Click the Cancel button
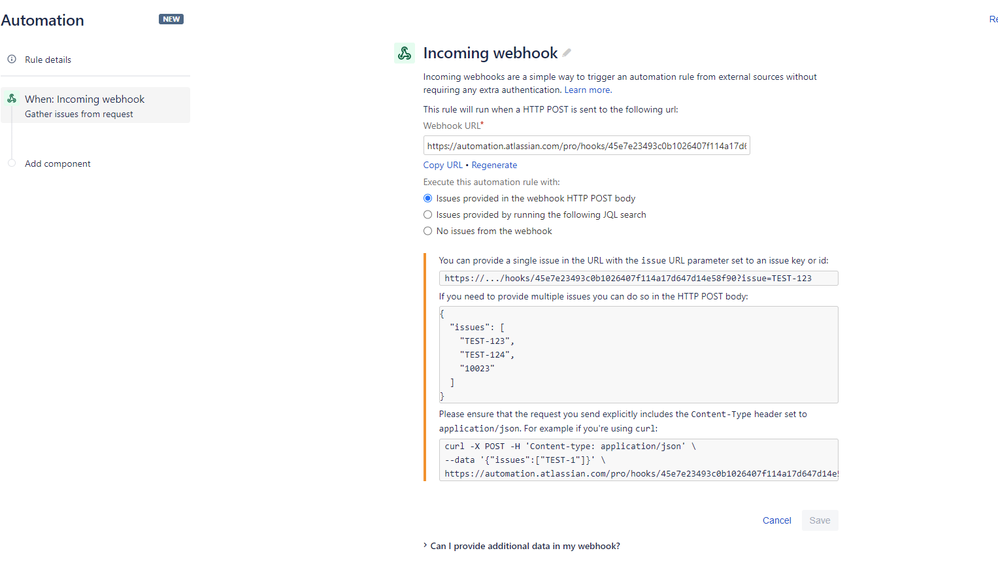Image resolution: width=998 pixels, height=561 pixels. pyautogui.click(x=777, y=520)
